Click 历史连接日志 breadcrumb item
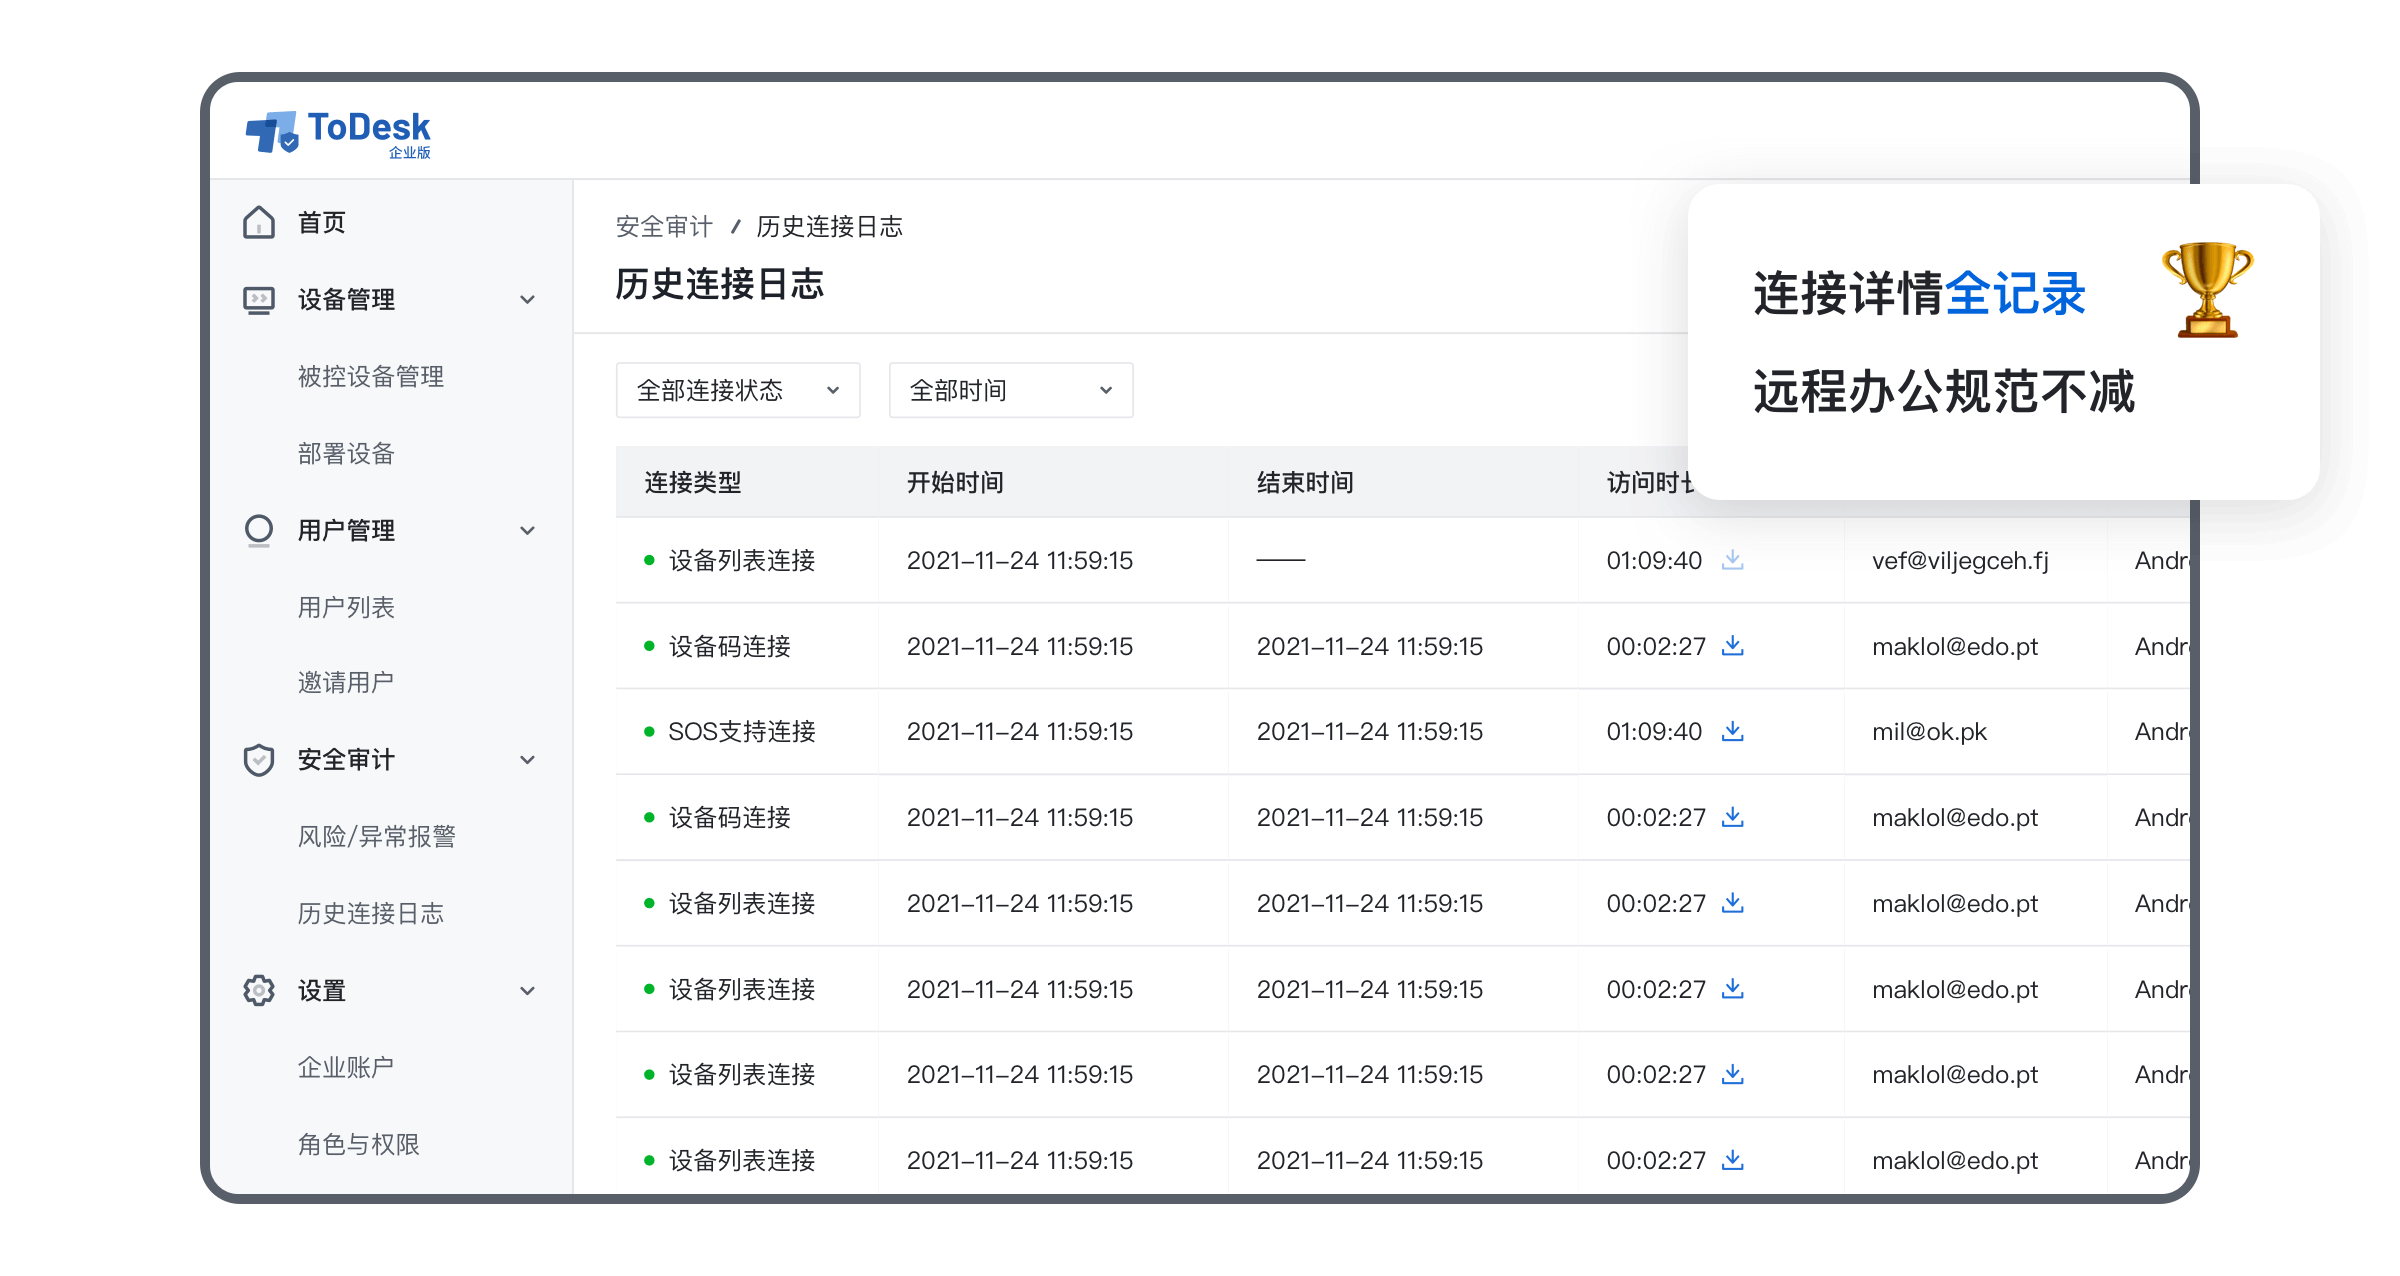 [x=830, y=227]
